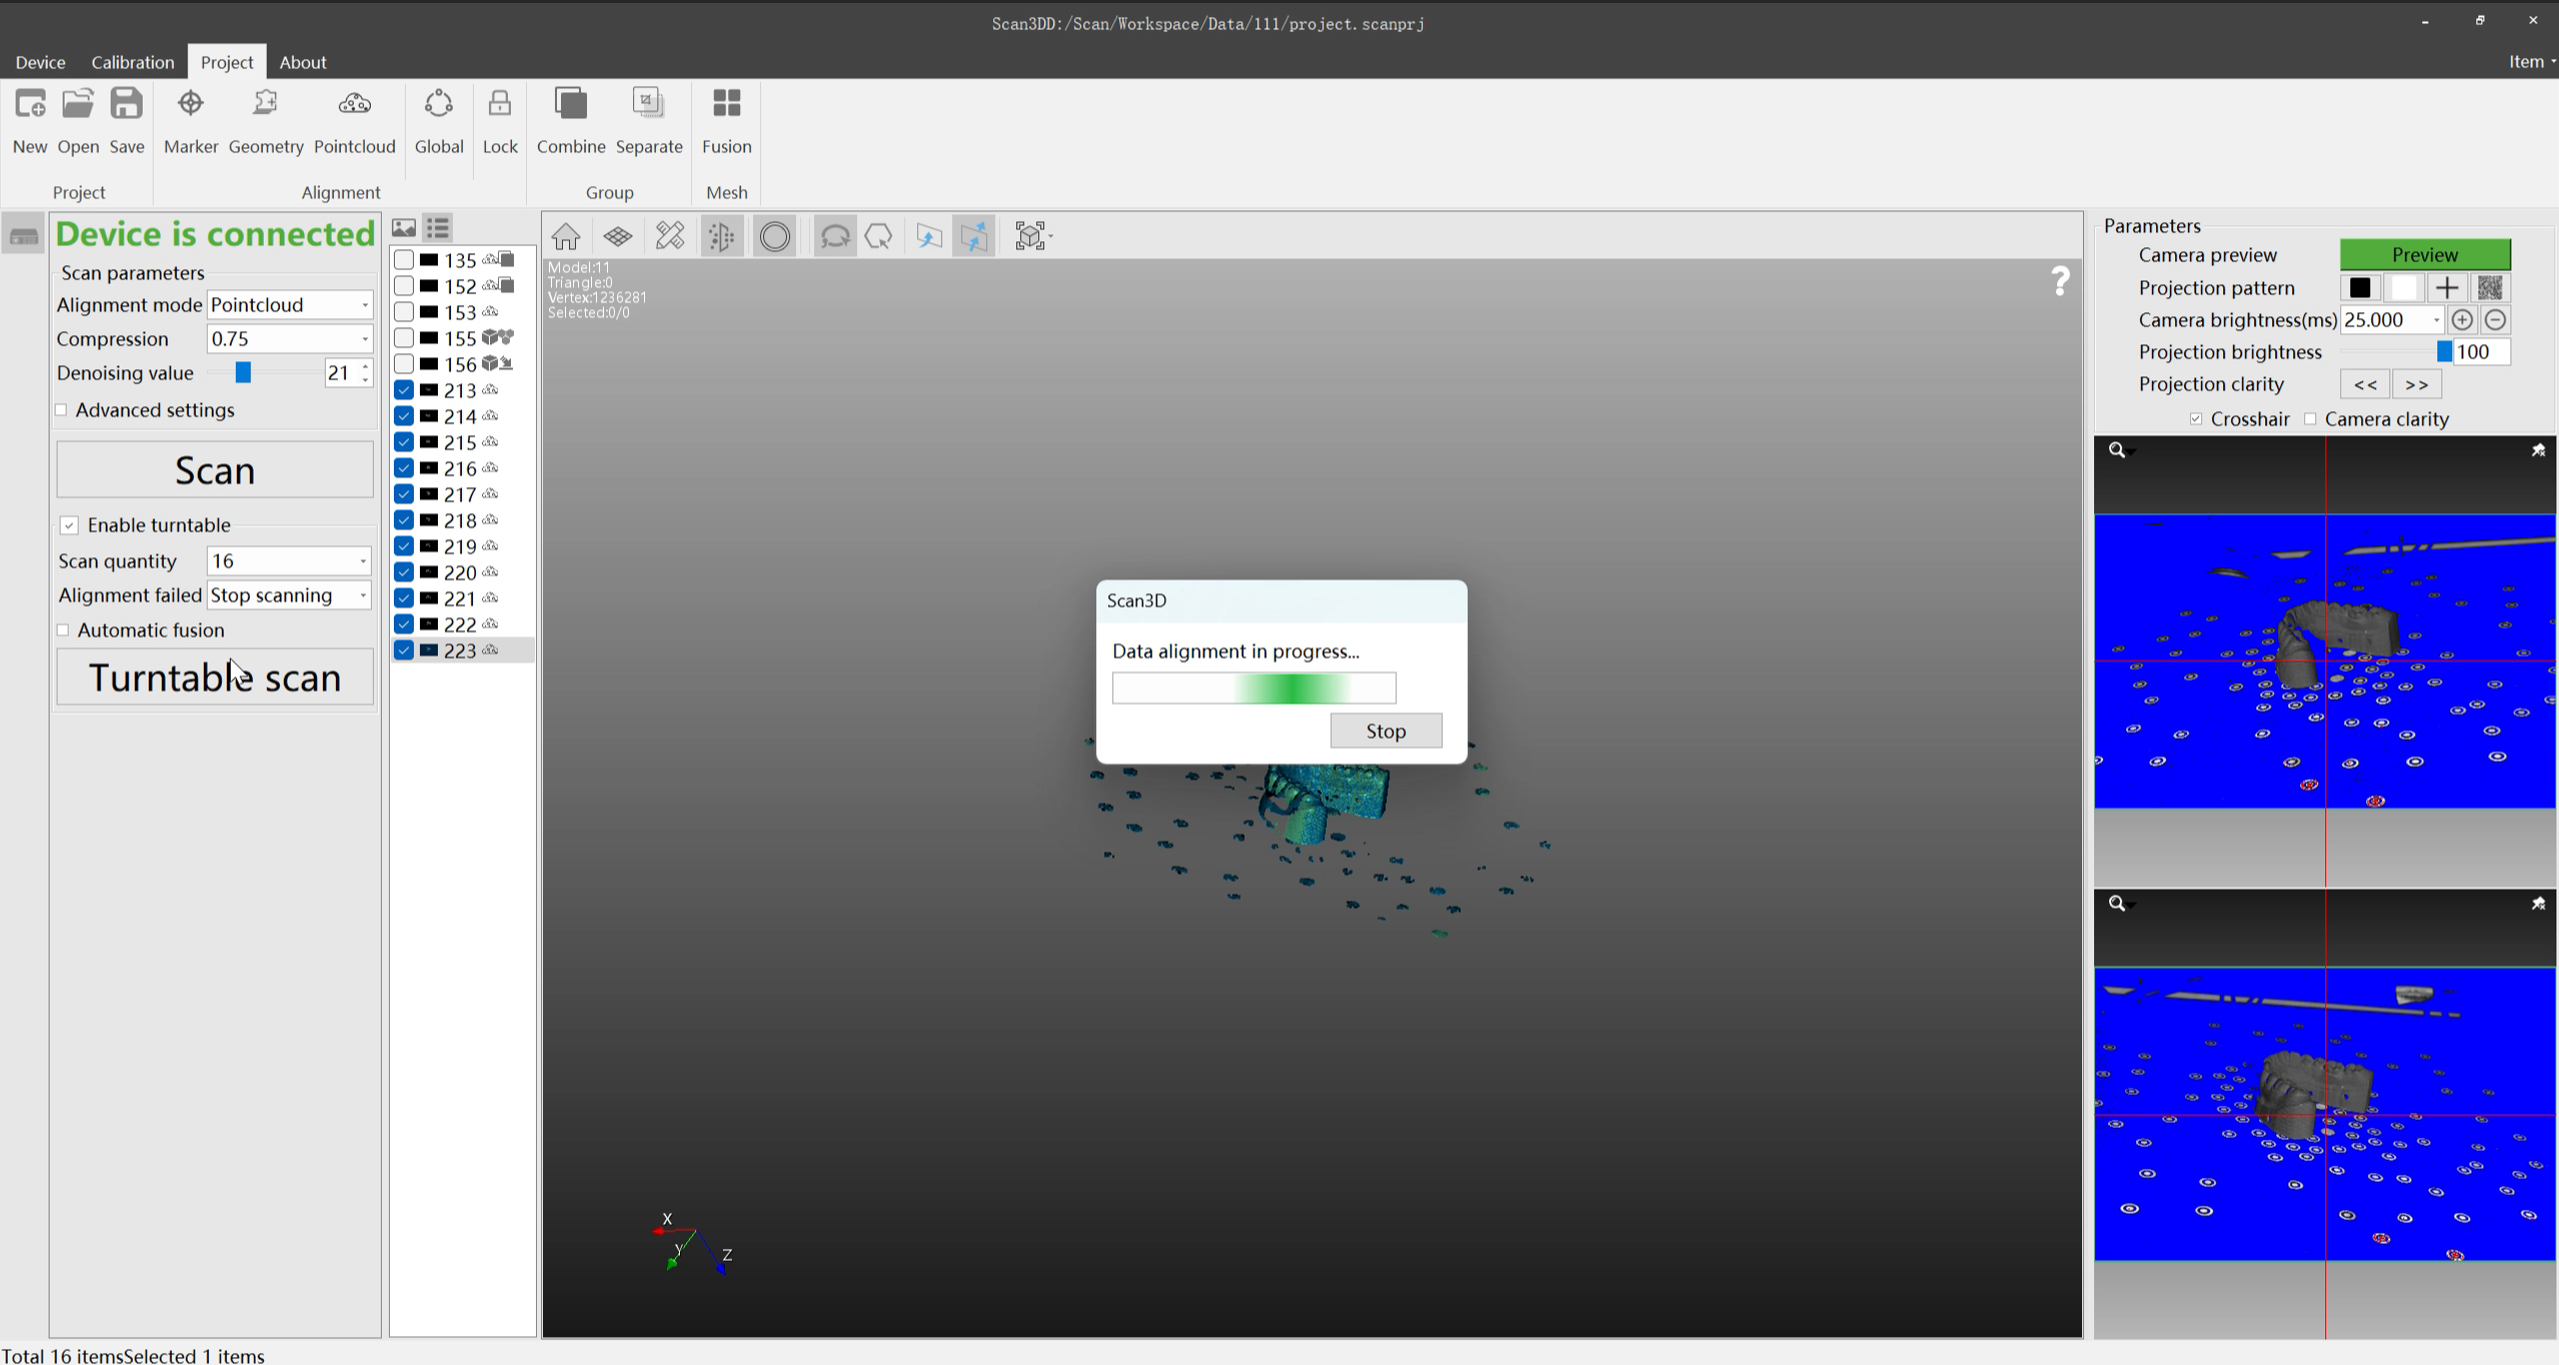Increase camera brightness with plus circle
The height and width of the screenshot is (1365, 2559).
(x=2462, y=320)
